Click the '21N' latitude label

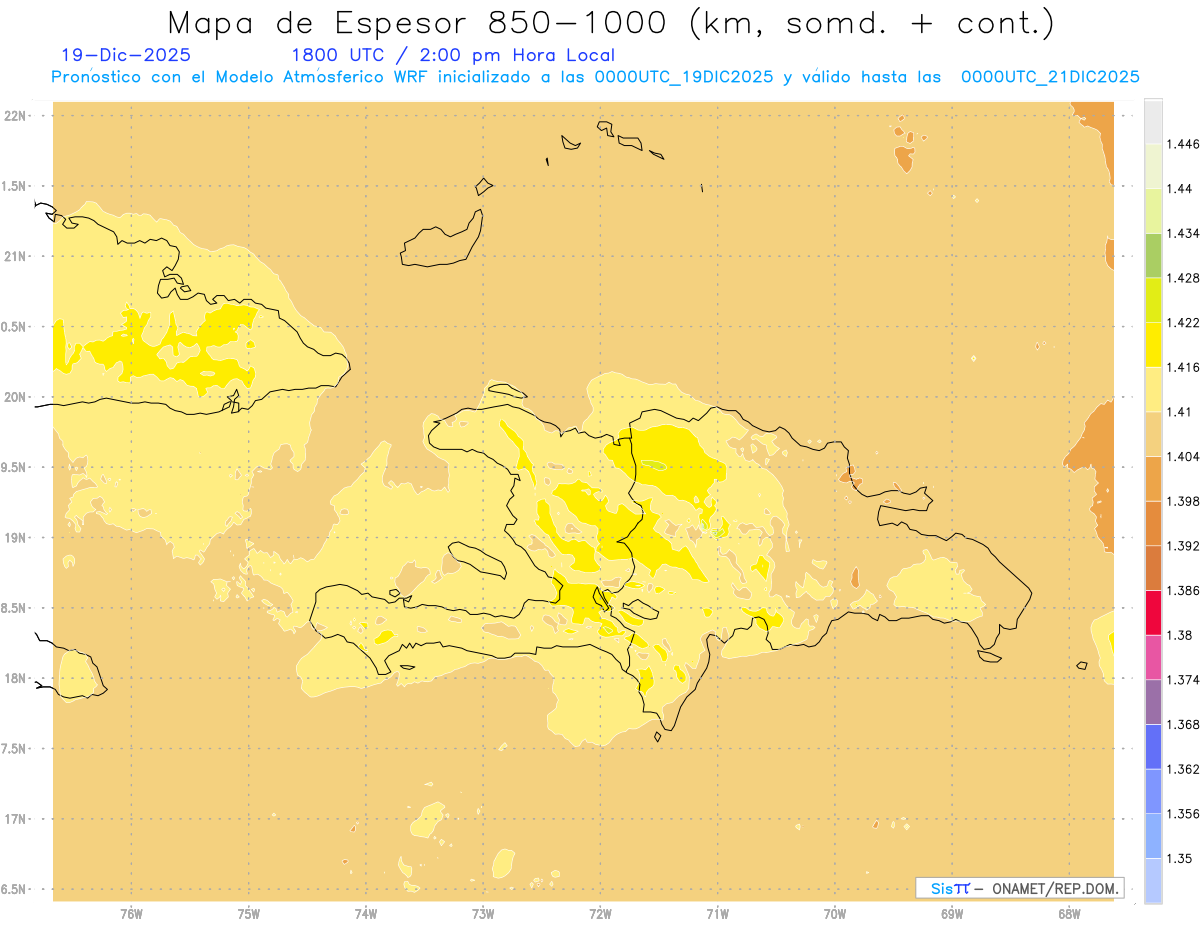pyautogui.click(x=17, y=256)
